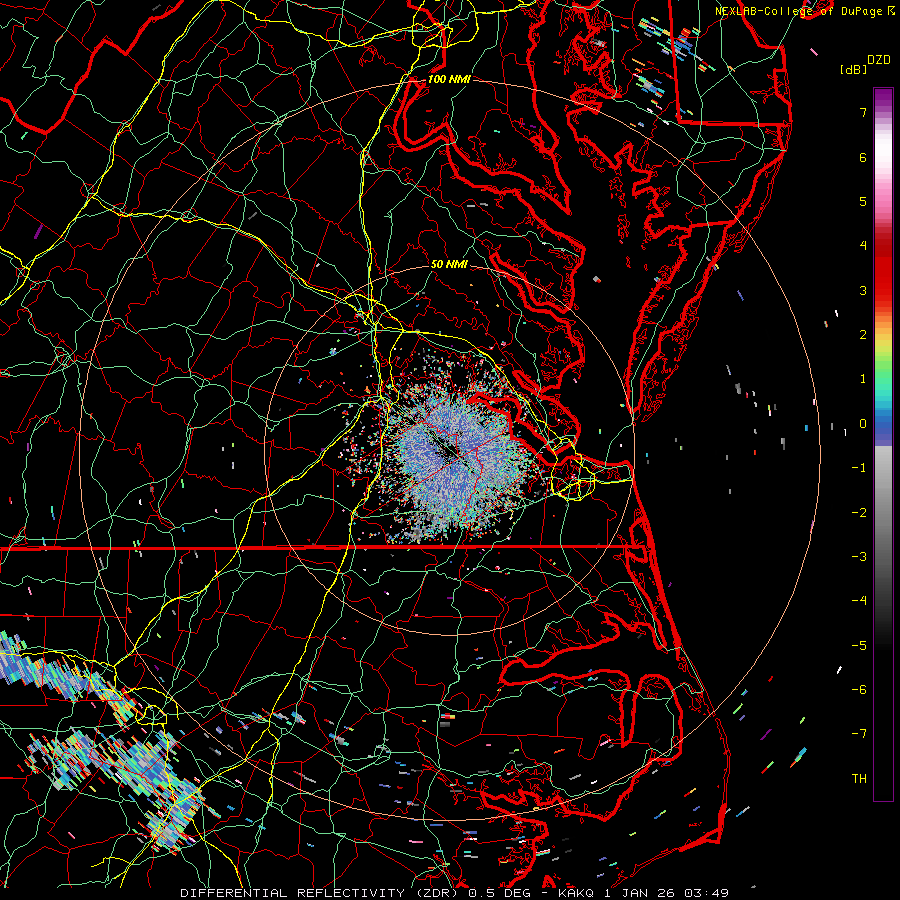
Task: Select the 5 dB scale label
Action: (863, 201)
